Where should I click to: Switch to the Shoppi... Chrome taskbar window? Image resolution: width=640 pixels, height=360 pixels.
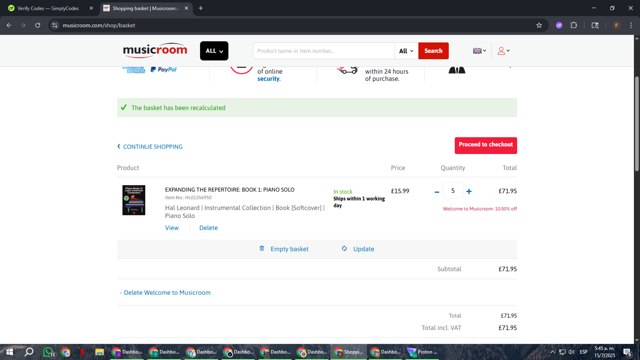point(348,352)
